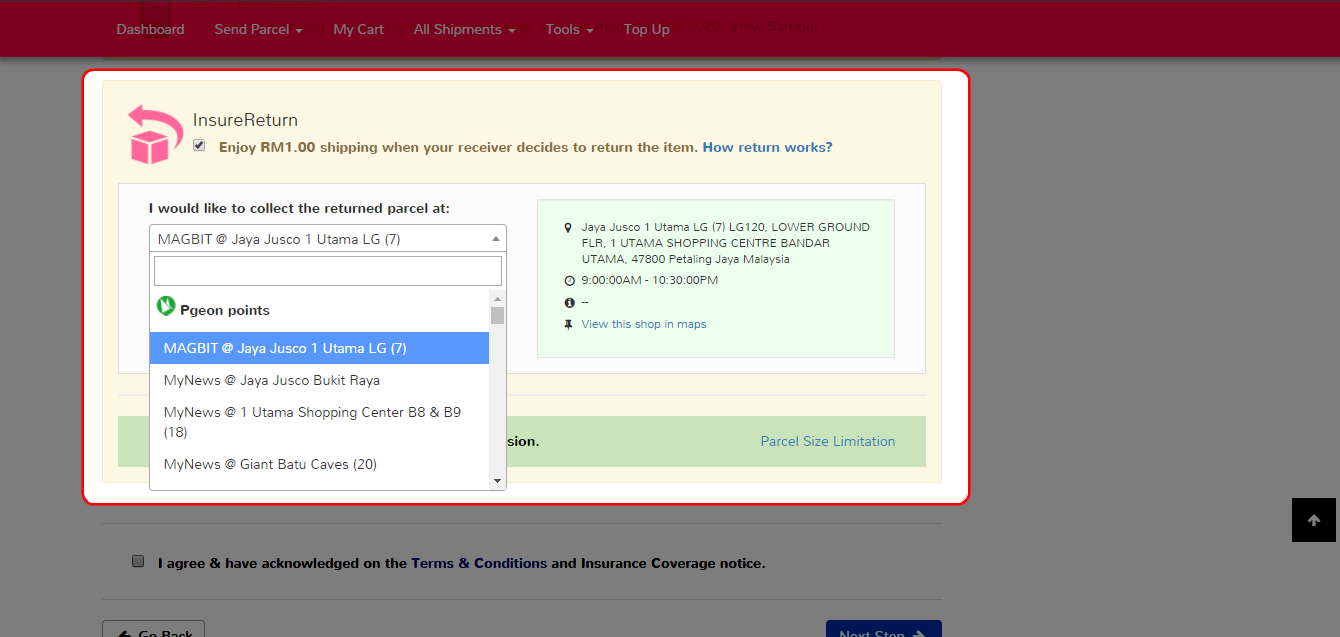Open the 'How return works?' link

tap(767, 147)
